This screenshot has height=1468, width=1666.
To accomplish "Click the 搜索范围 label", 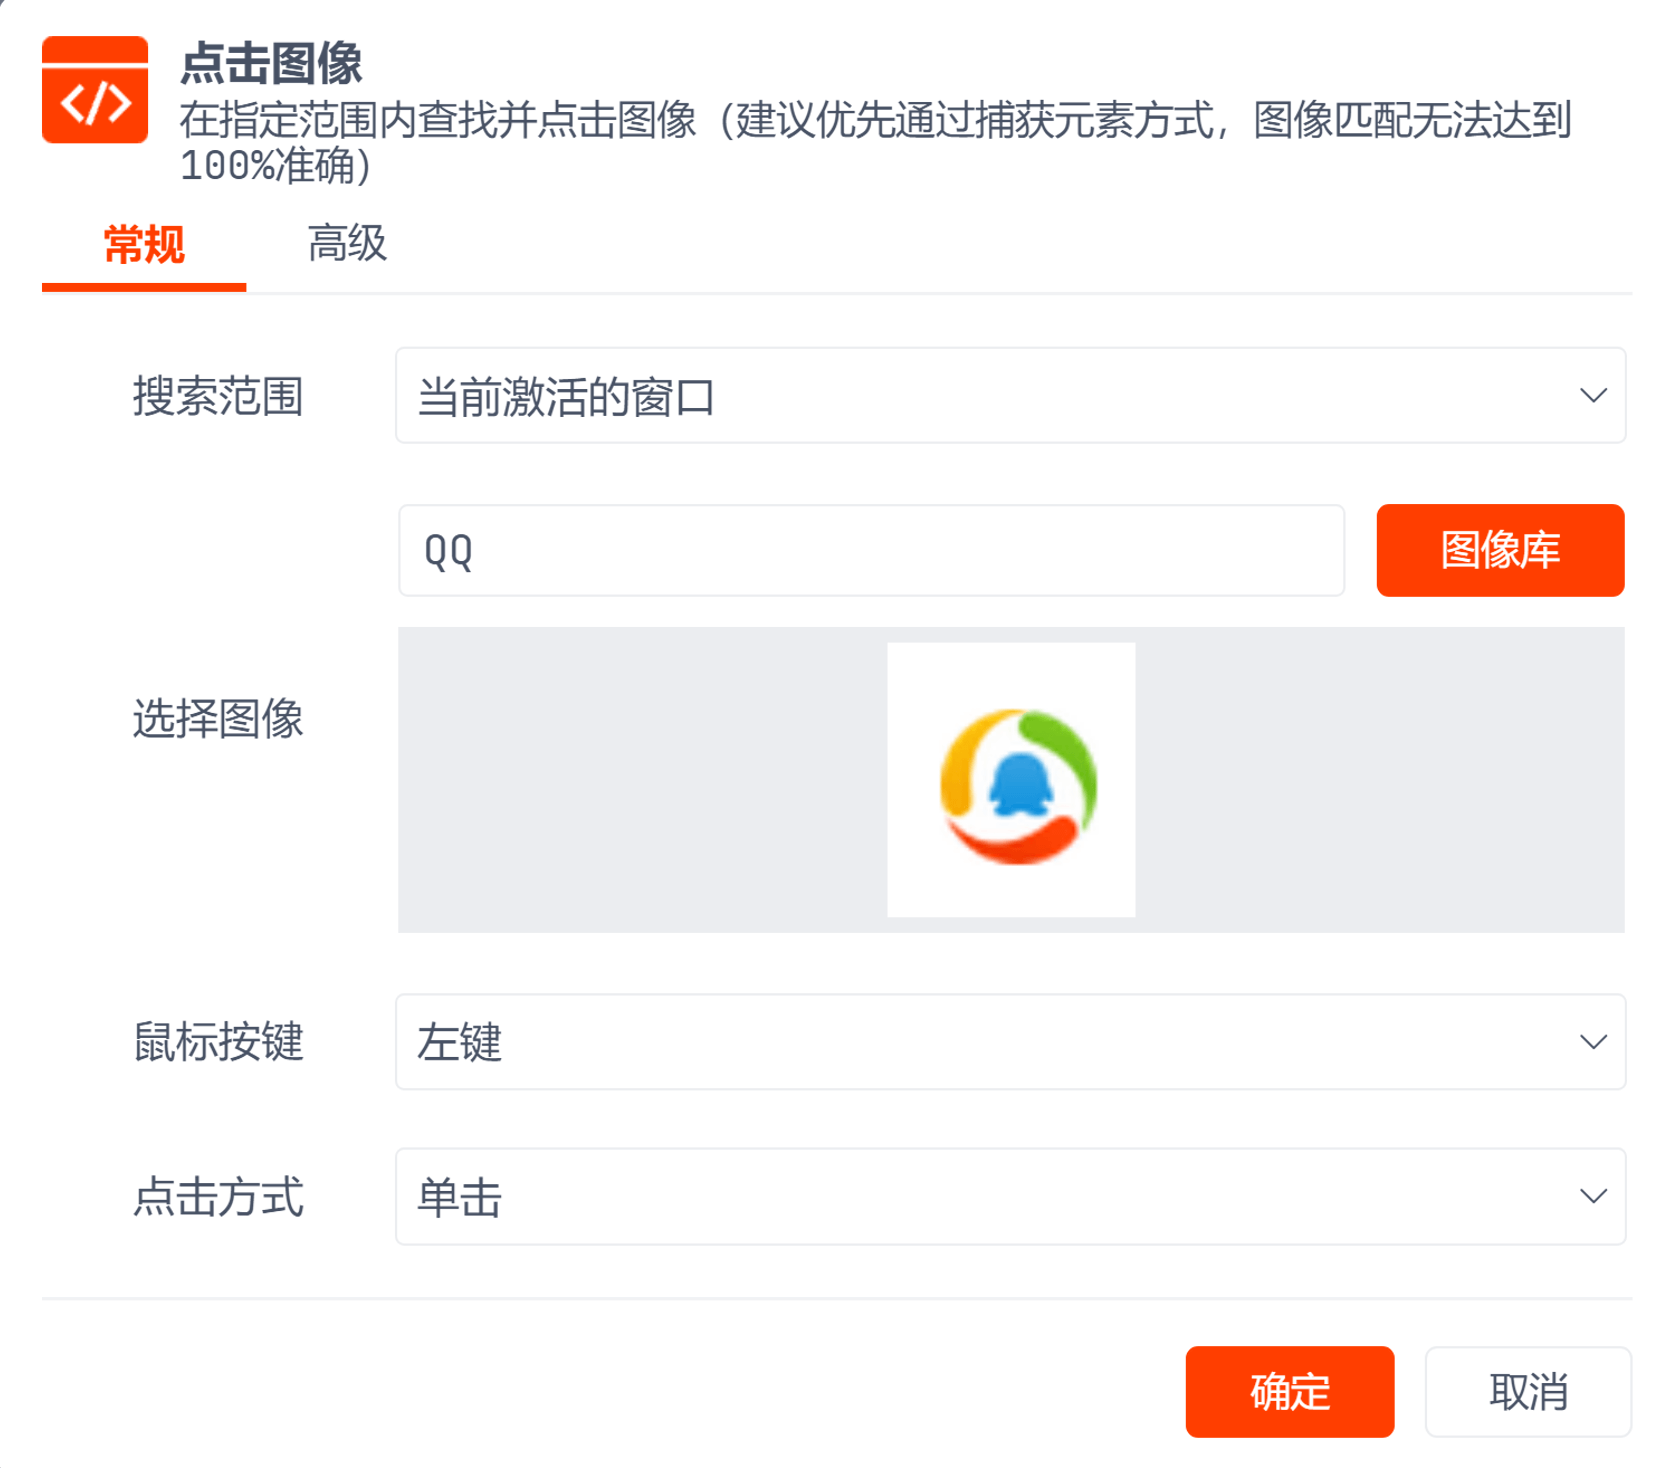I will click(218, 396).
